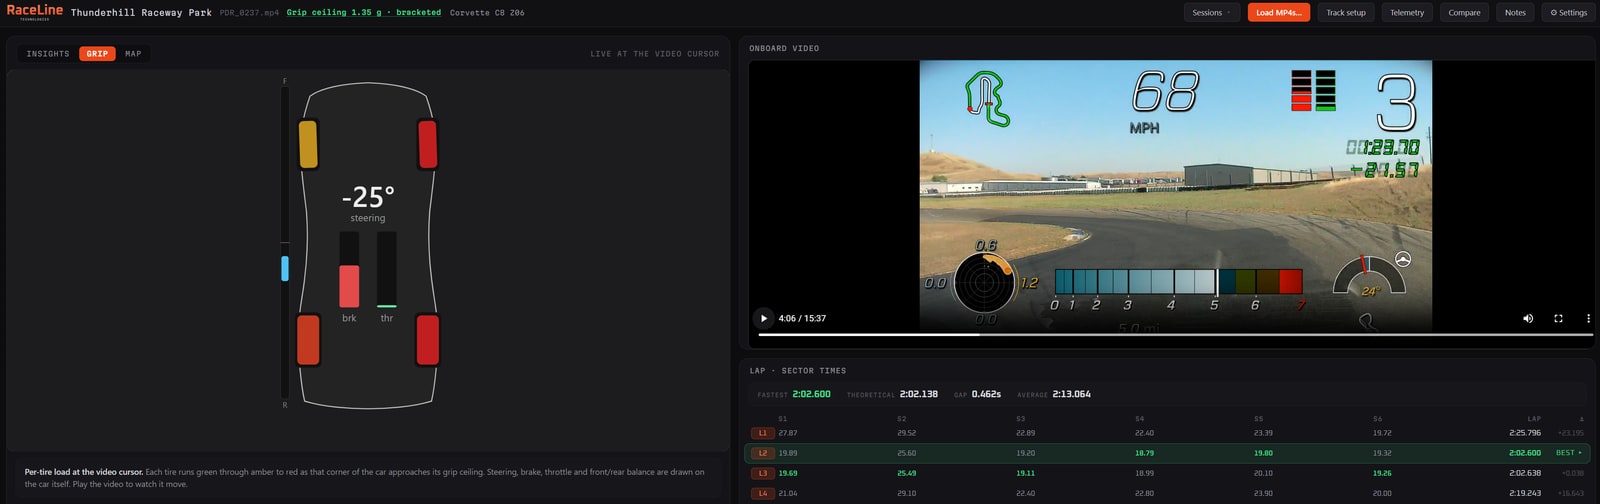
Task: Click the PDR_0237.mp4 file name
Action: (x=249, y=13)
